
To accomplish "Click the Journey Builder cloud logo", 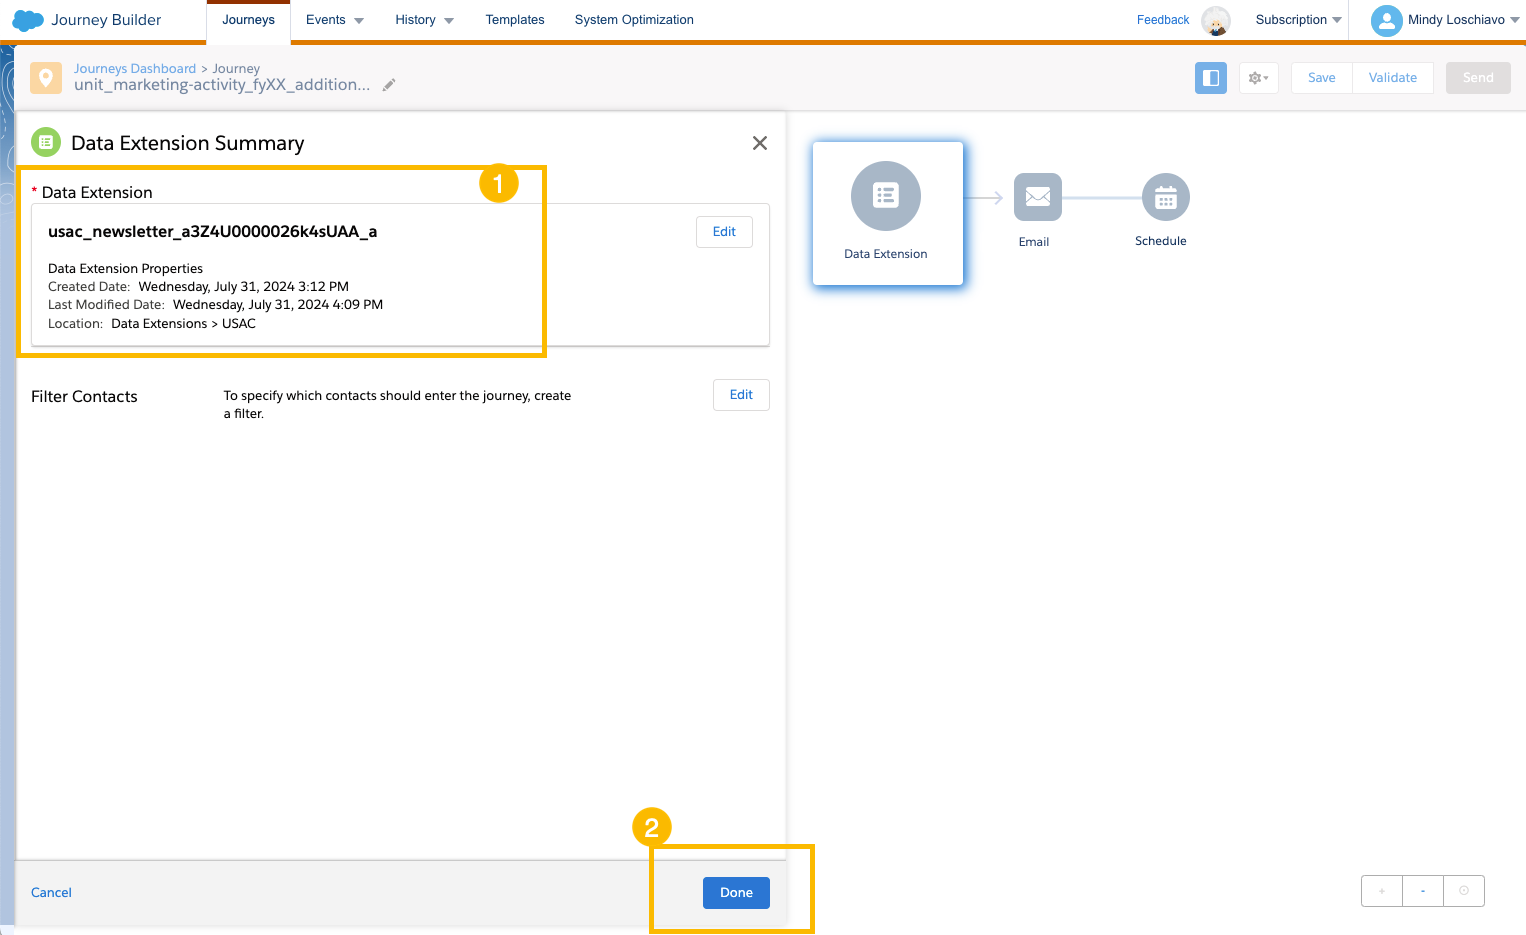I will 27,20.
